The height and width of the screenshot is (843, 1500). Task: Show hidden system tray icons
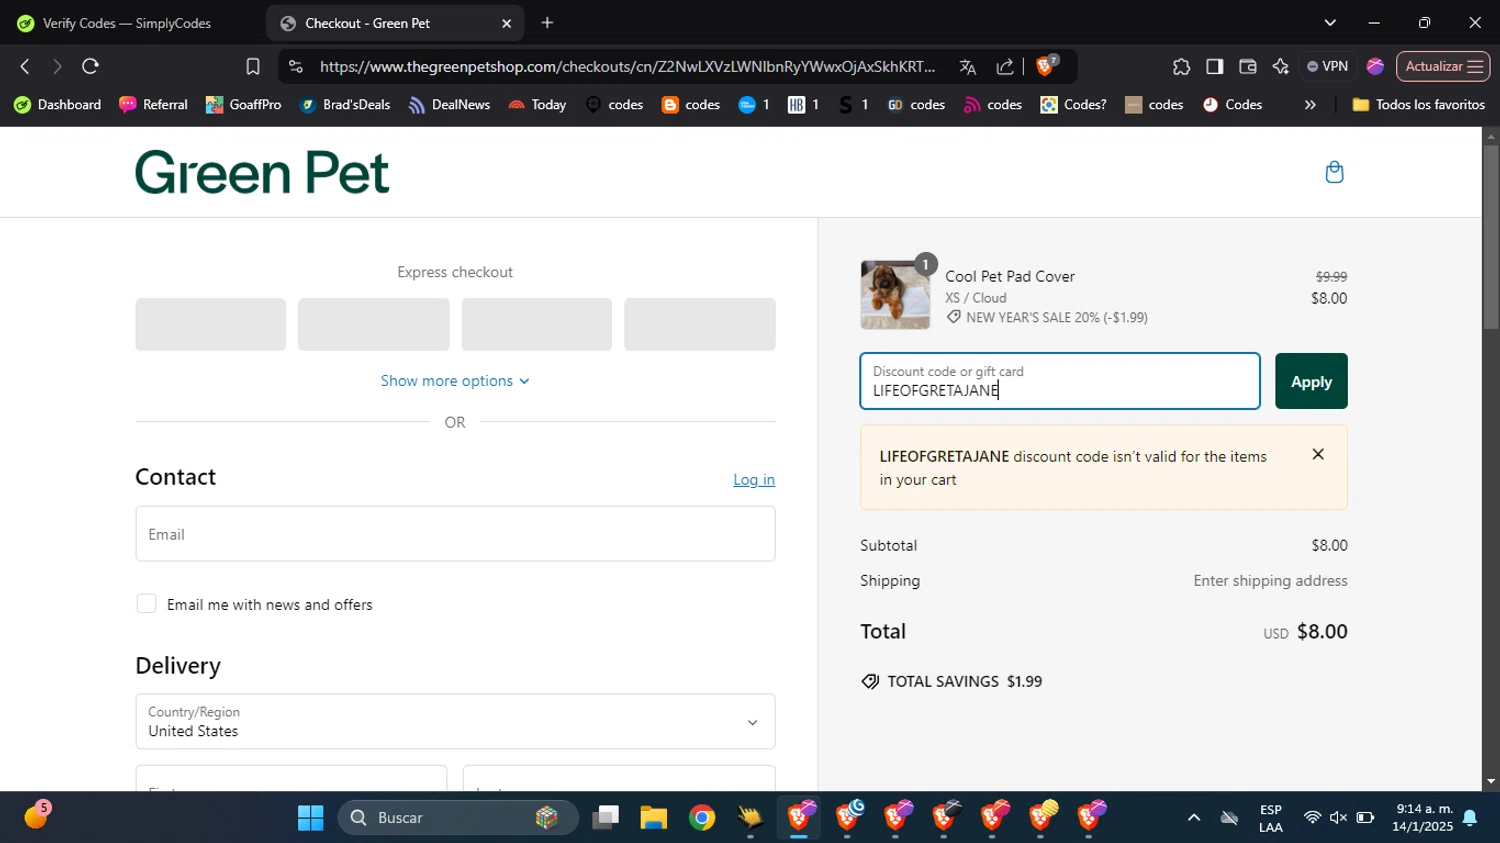tap(1193, 818)
